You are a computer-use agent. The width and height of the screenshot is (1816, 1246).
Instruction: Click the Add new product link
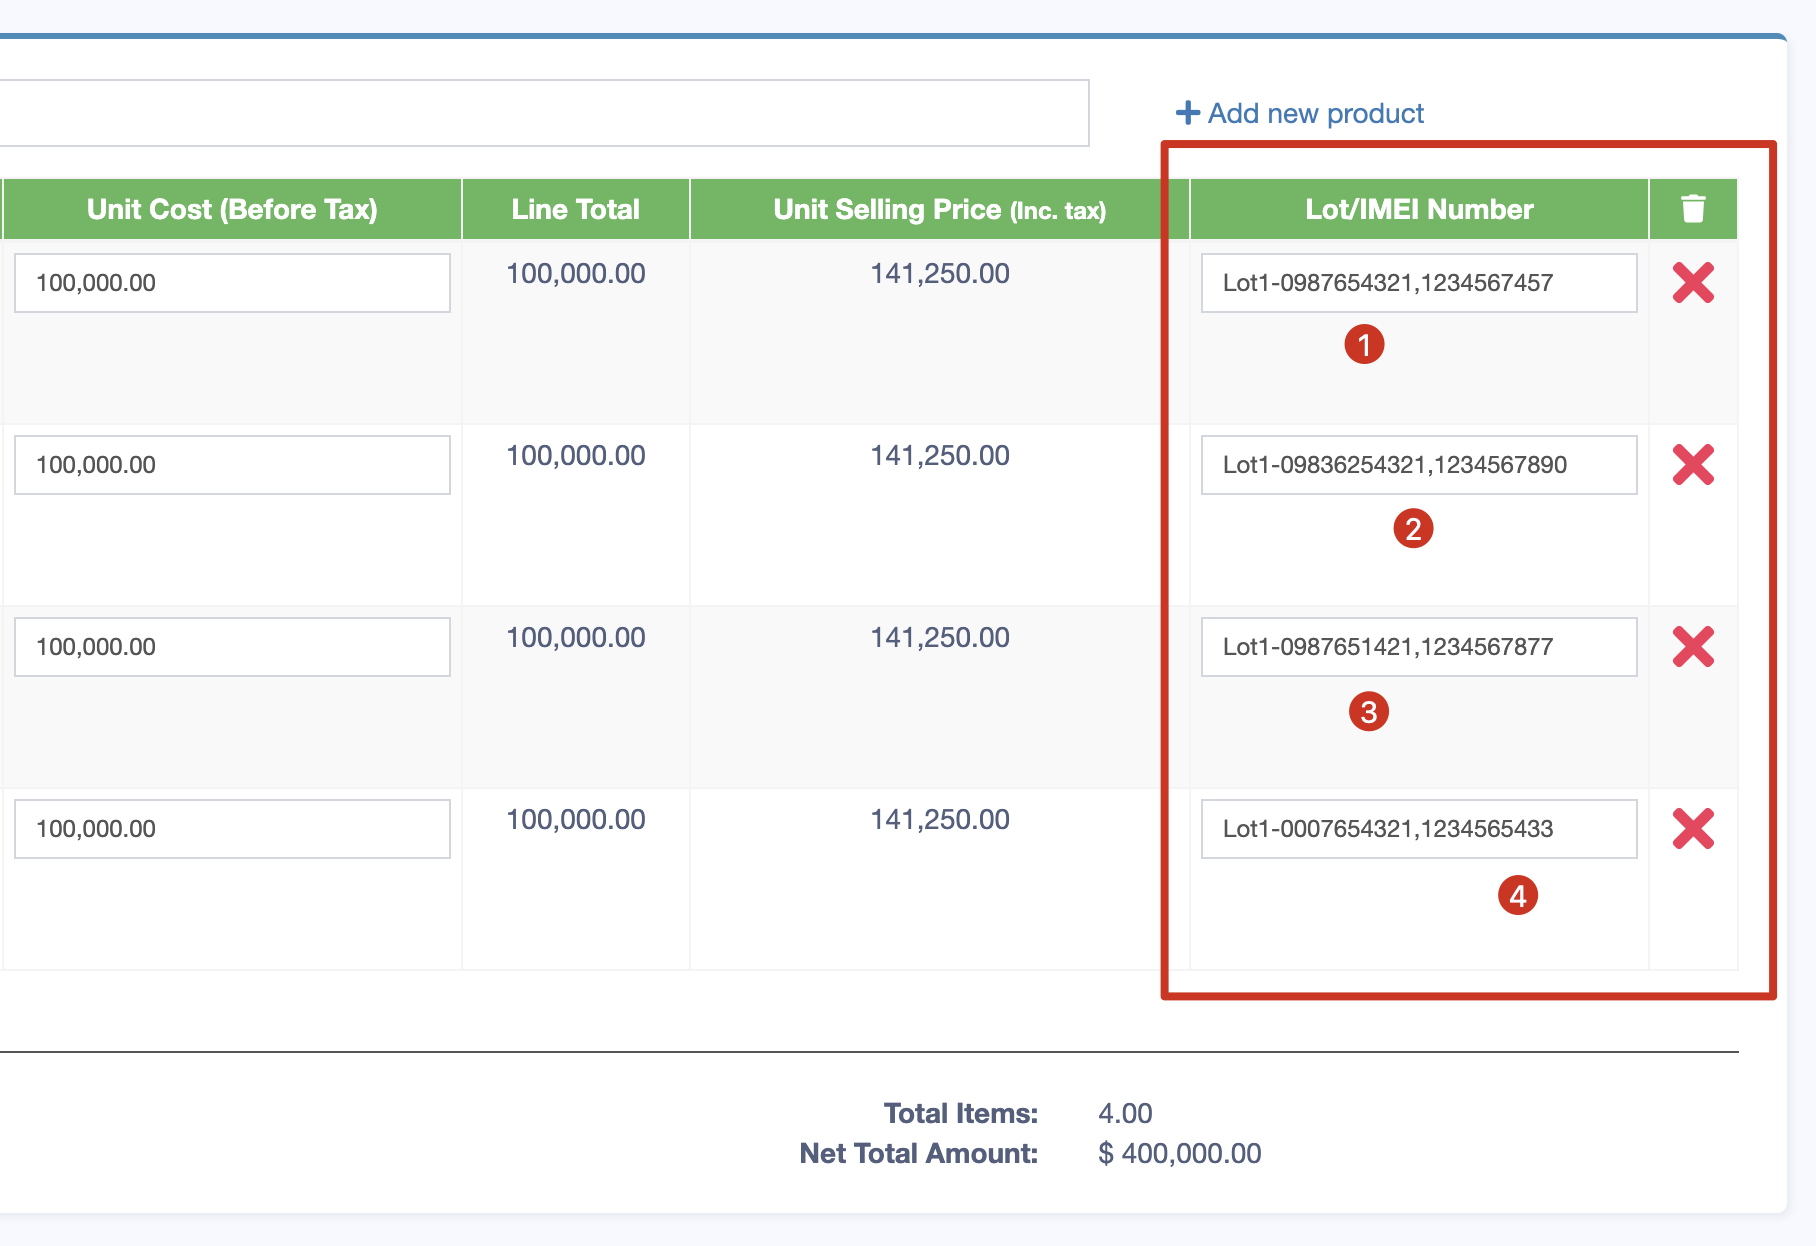pos(1300,114)
